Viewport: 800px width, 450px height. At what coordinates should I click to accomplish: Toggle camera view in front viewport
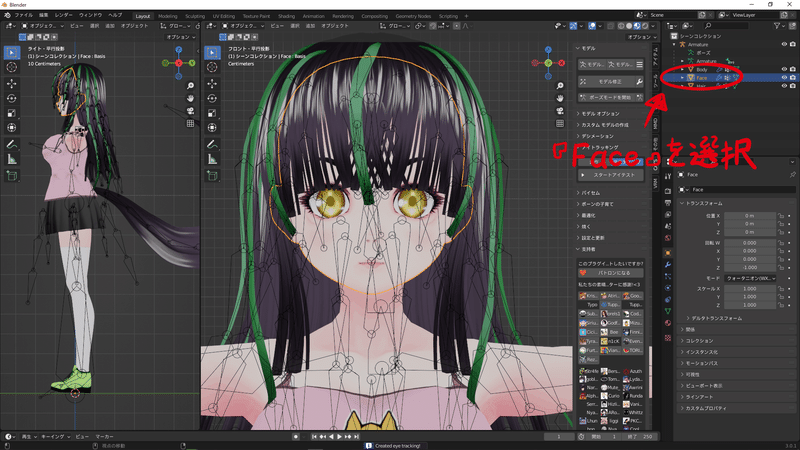(560, 111)
